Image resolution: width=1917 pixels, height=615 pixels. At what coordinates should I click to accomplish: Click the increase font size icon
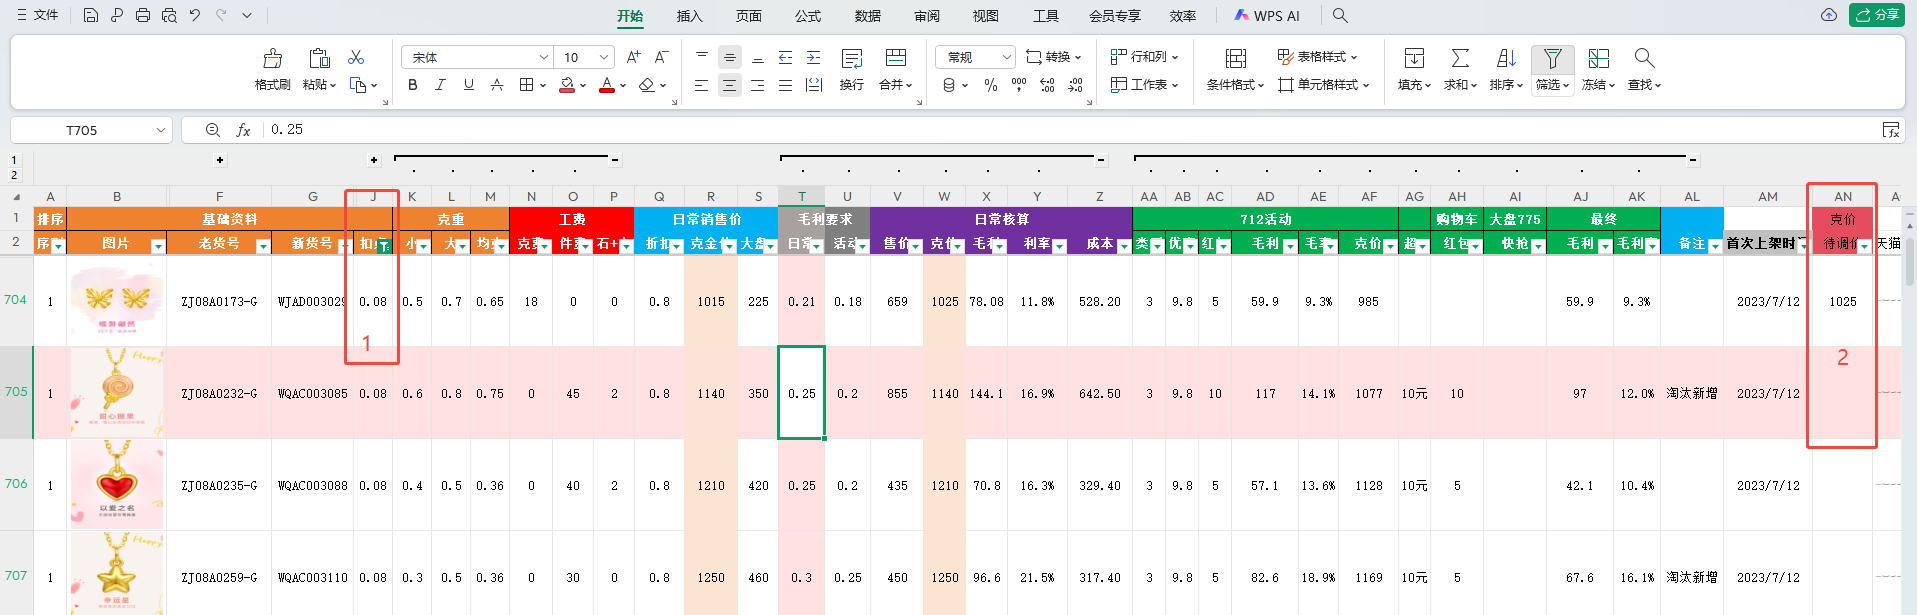click(633, 57)
